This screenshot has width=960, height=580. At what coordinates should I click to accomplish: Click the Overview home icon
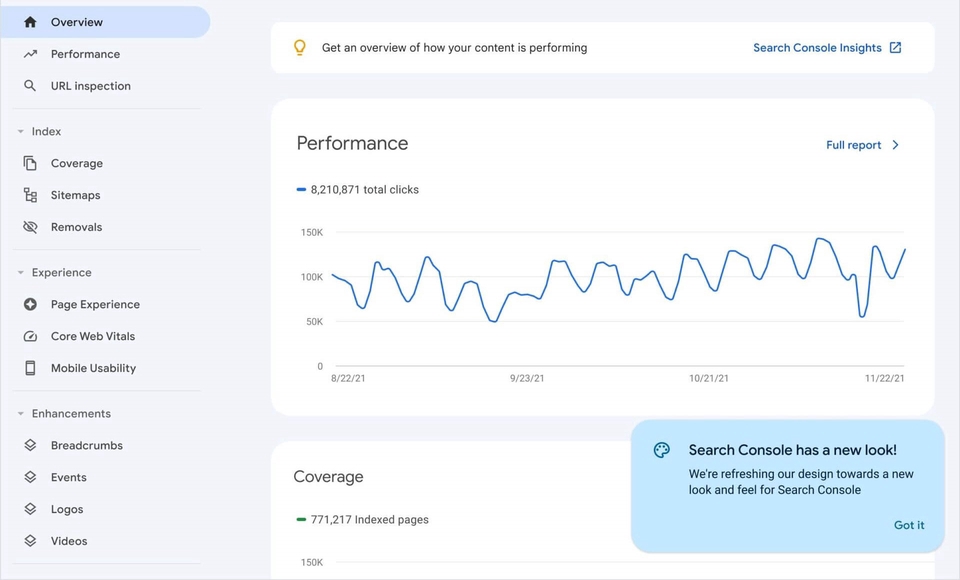click(x=30, y=22)
